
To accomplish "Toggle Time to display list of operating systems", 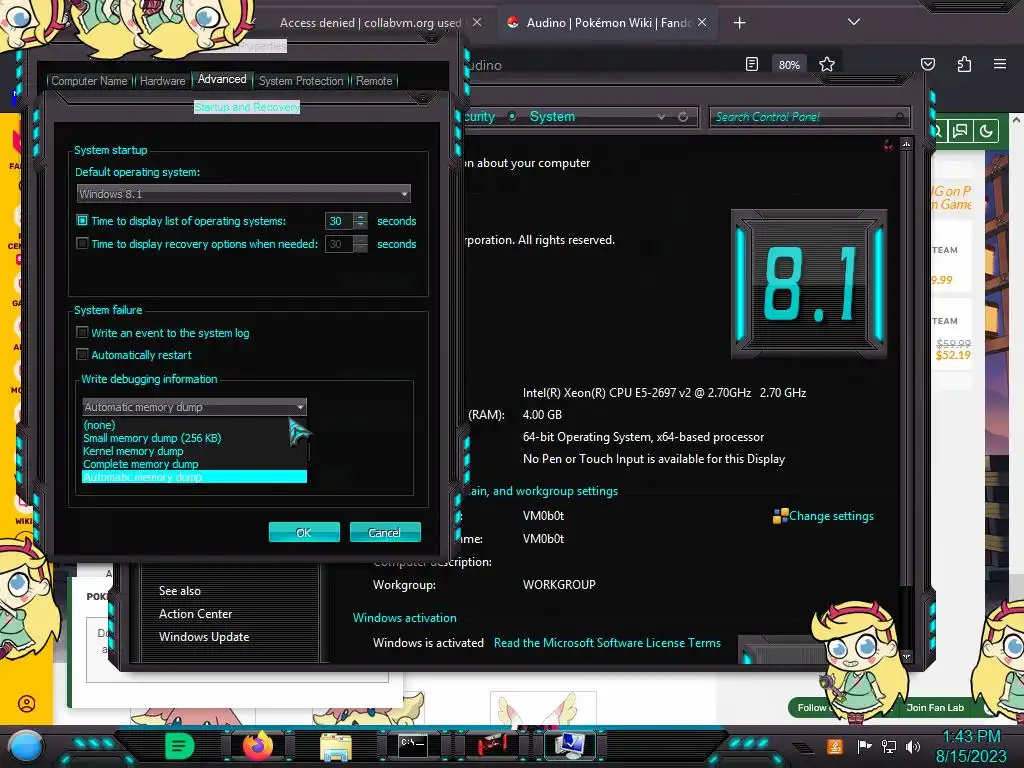I will pos(82,221).
